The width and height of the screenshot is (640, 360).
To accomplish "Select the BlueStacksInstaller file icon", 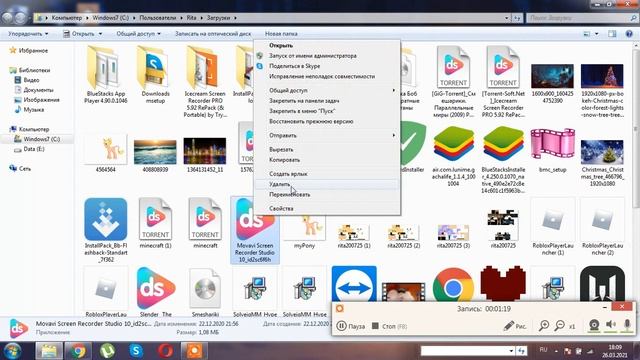I will pyautogui.click(x=503, y=144).
